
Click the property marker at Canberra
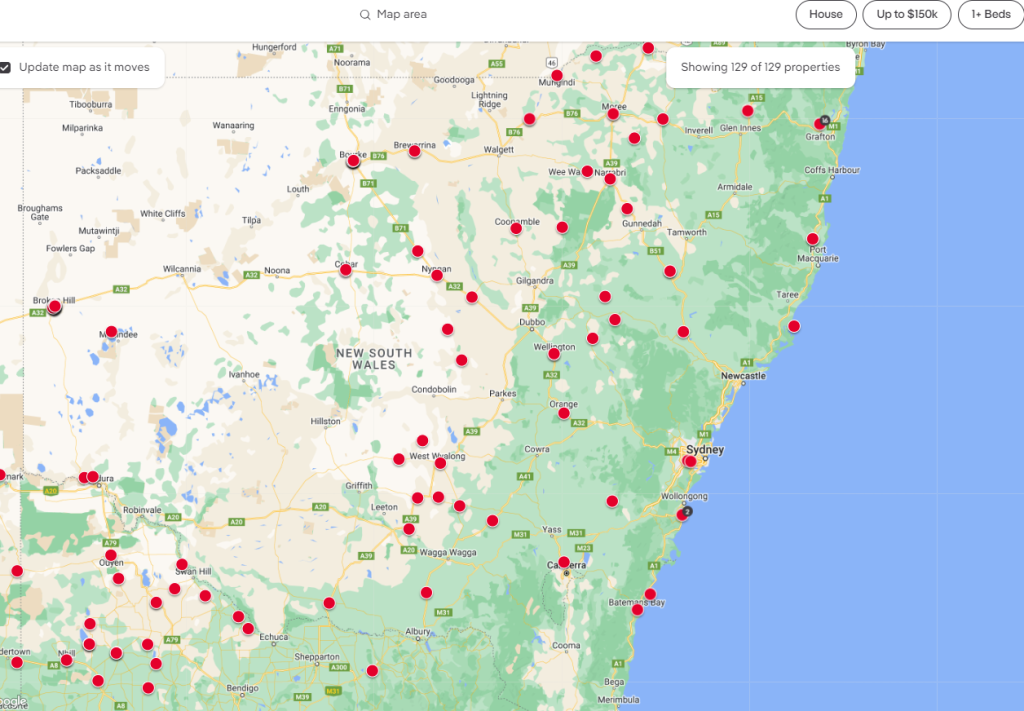[564, 561]
